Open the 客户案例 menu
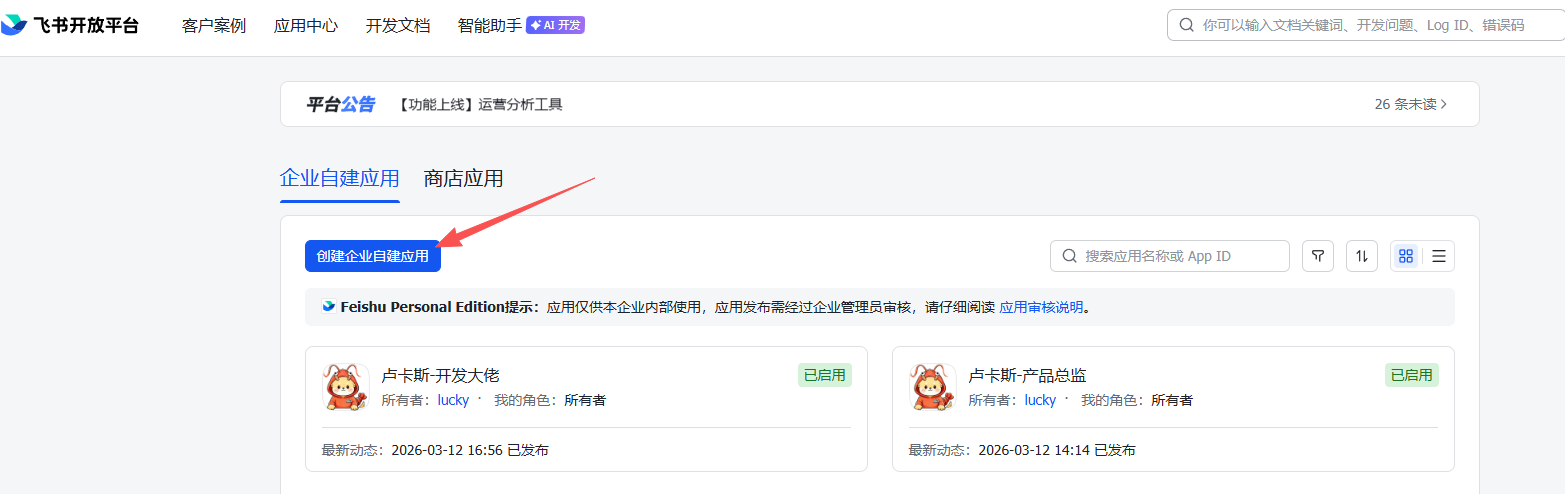Image resolution: width=1565 pixels, height=494 pixels. [x=214, y=26]
